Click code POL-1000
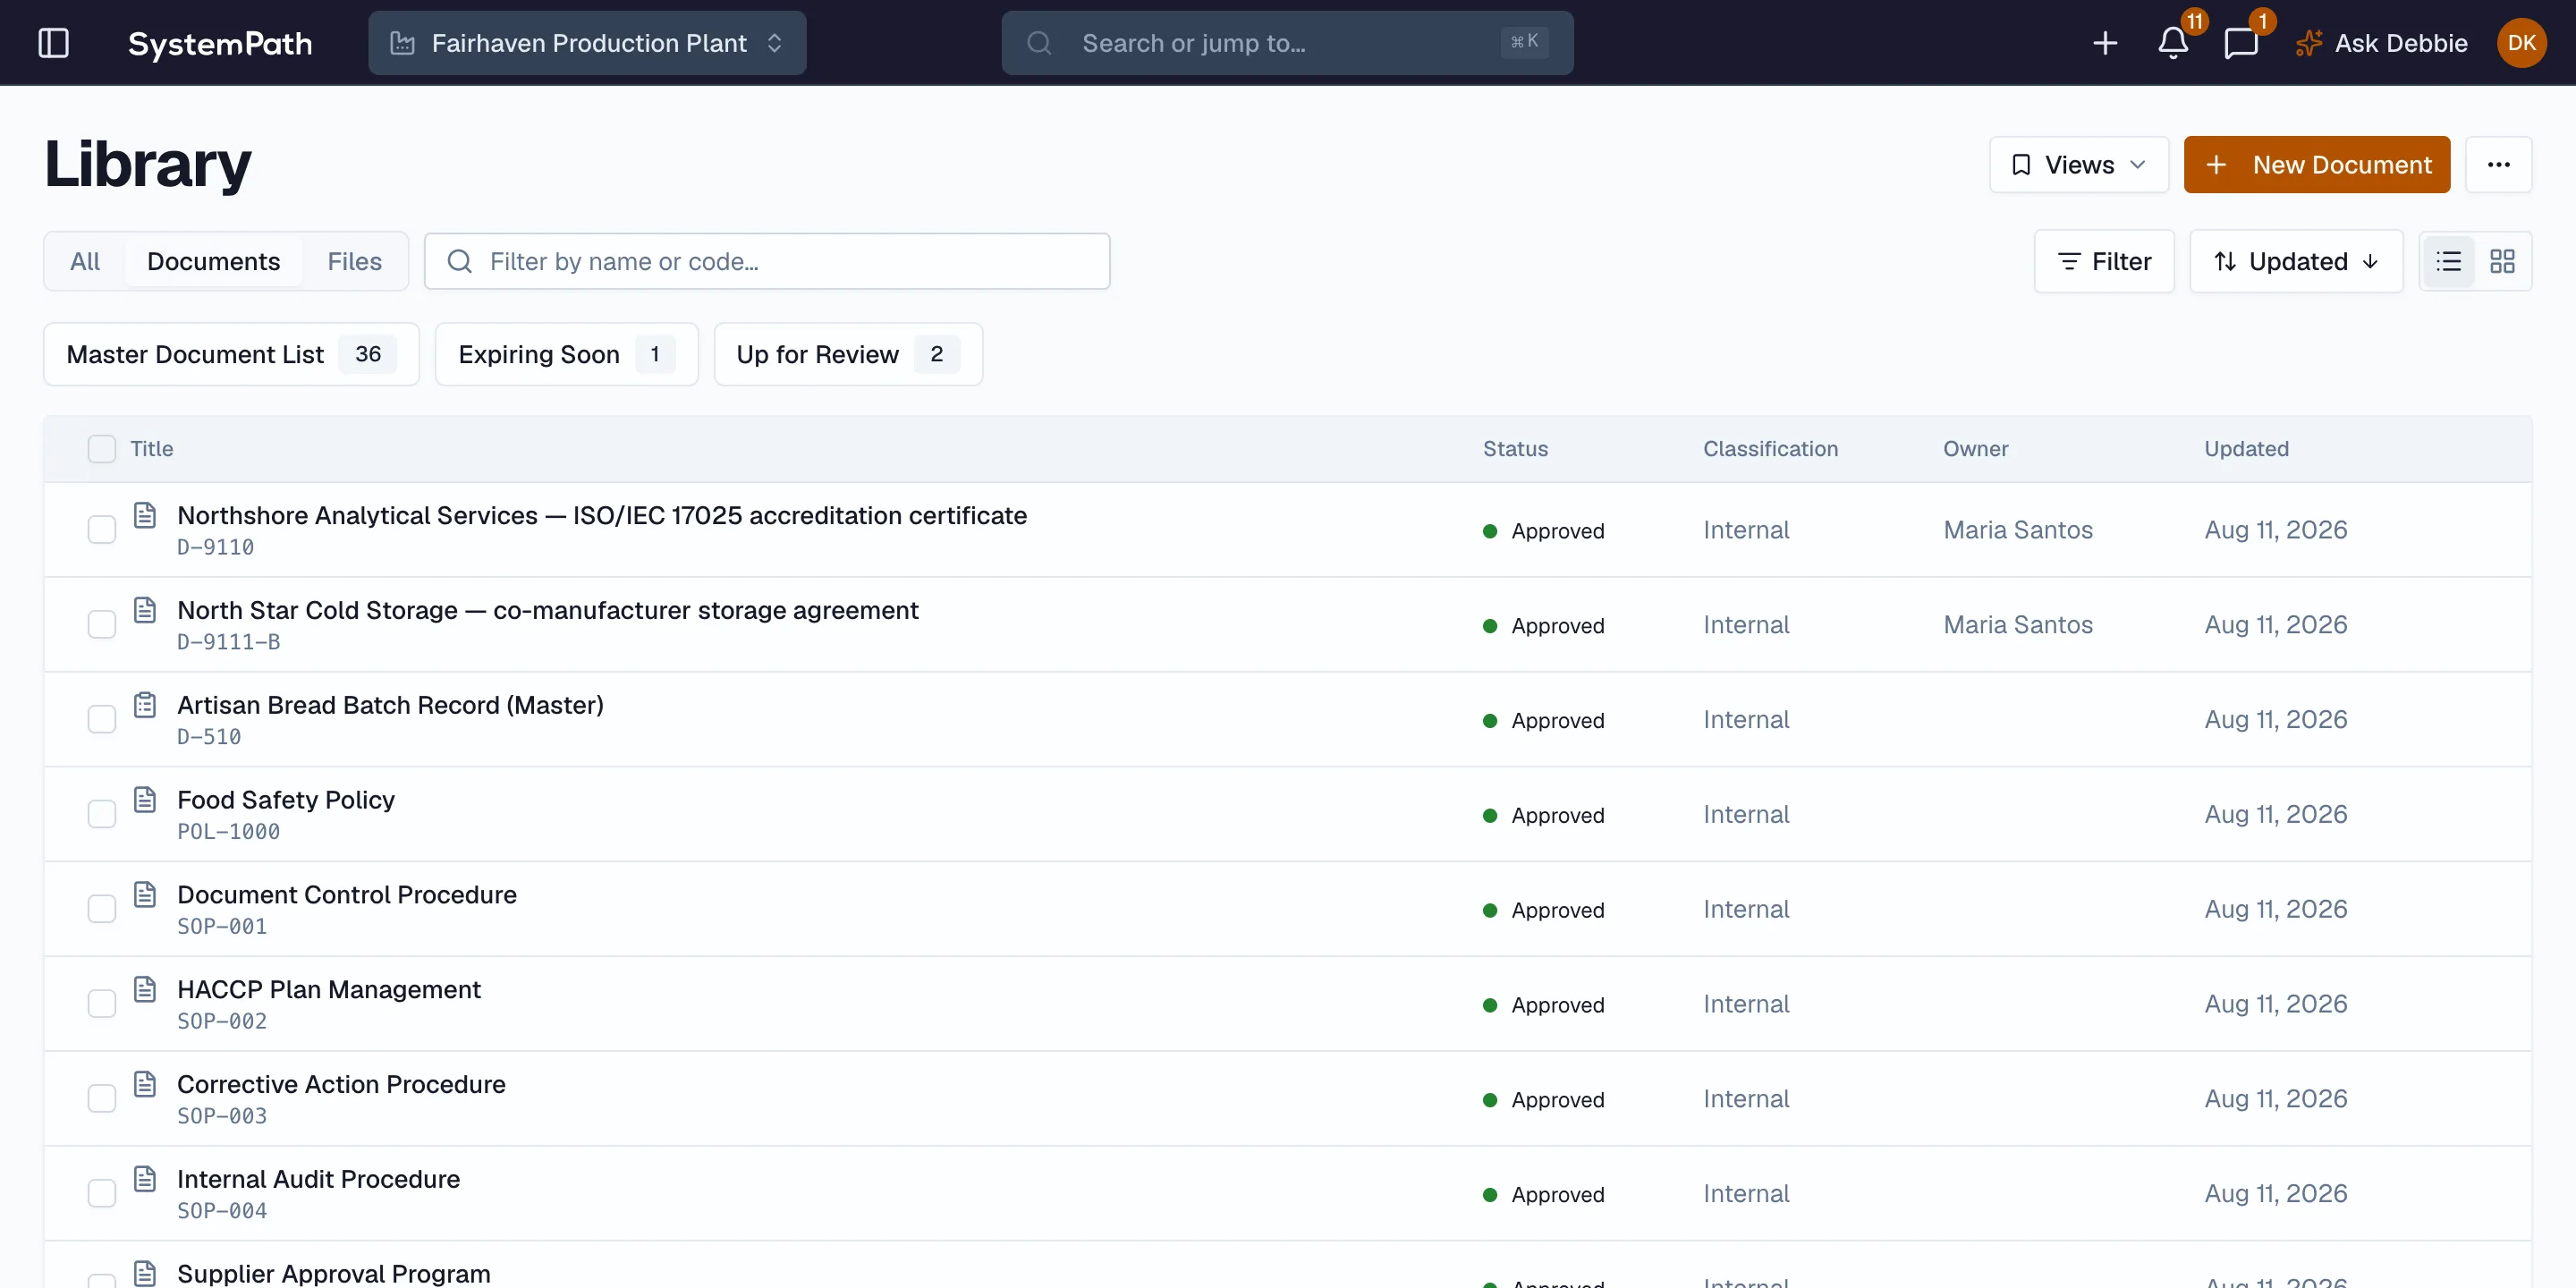The width and height of the screenshot is (2576, 1288). [228, 832]
